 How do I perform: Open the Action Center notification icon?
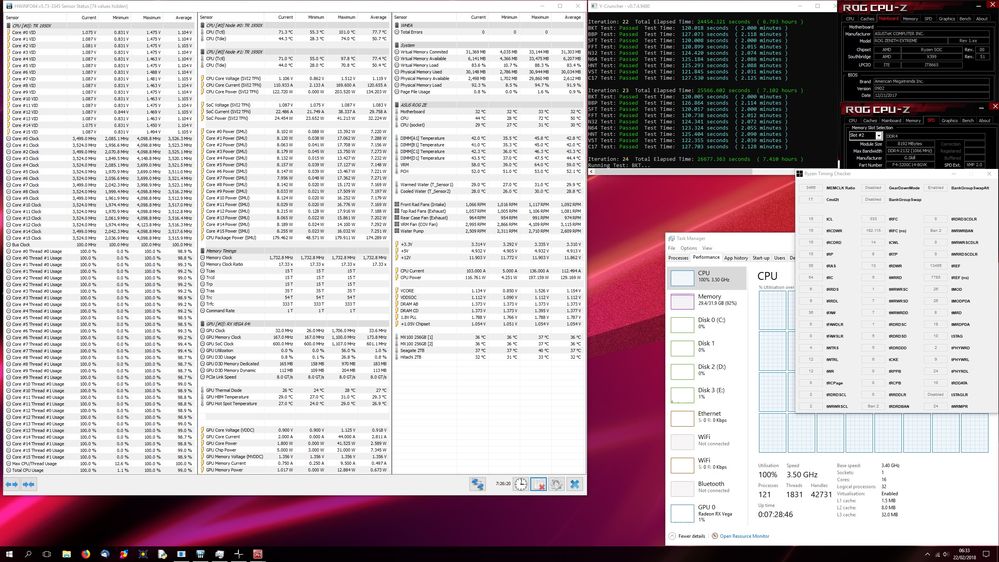point(986,554)
